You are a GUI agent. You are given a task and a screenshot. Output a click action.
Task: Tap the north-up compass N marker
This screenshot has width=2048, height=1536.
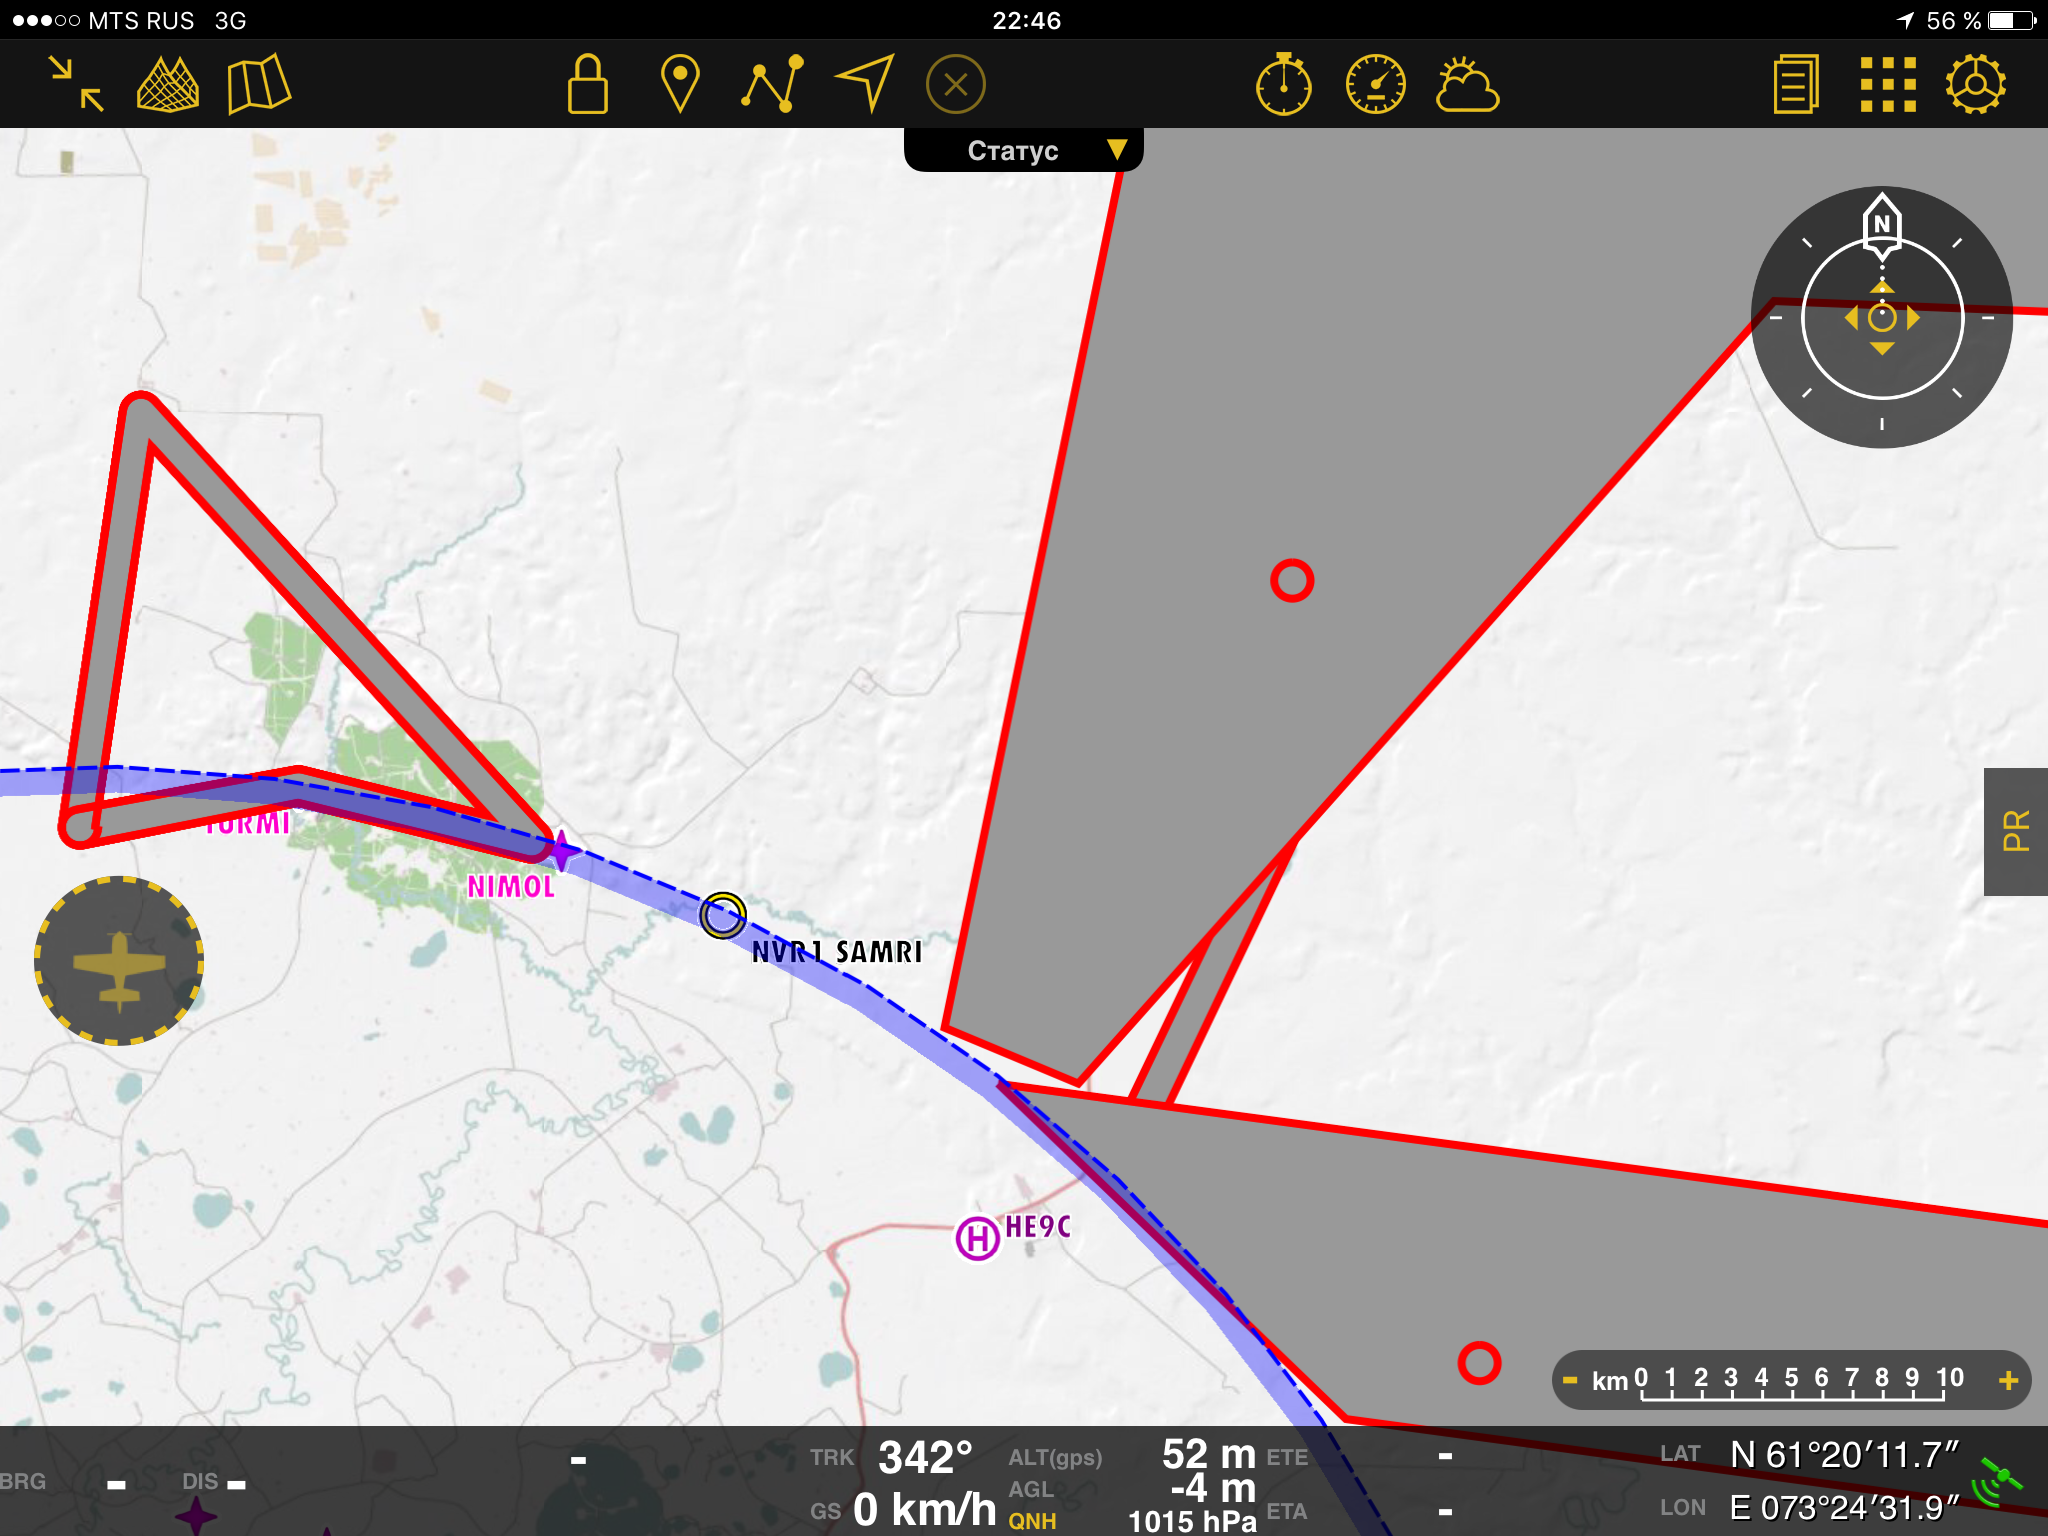pyautogui.click(x=1882, y=224)
